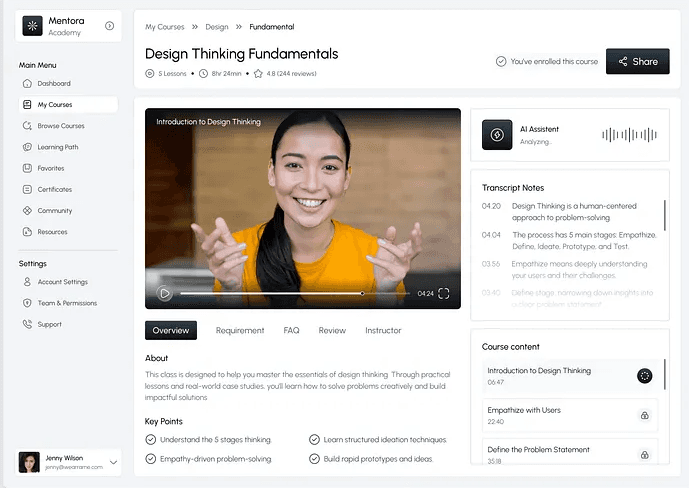Viewport: 689px width, 488px height.
Task: Click the AI Assistant icon
Action: tap(497, 135)
